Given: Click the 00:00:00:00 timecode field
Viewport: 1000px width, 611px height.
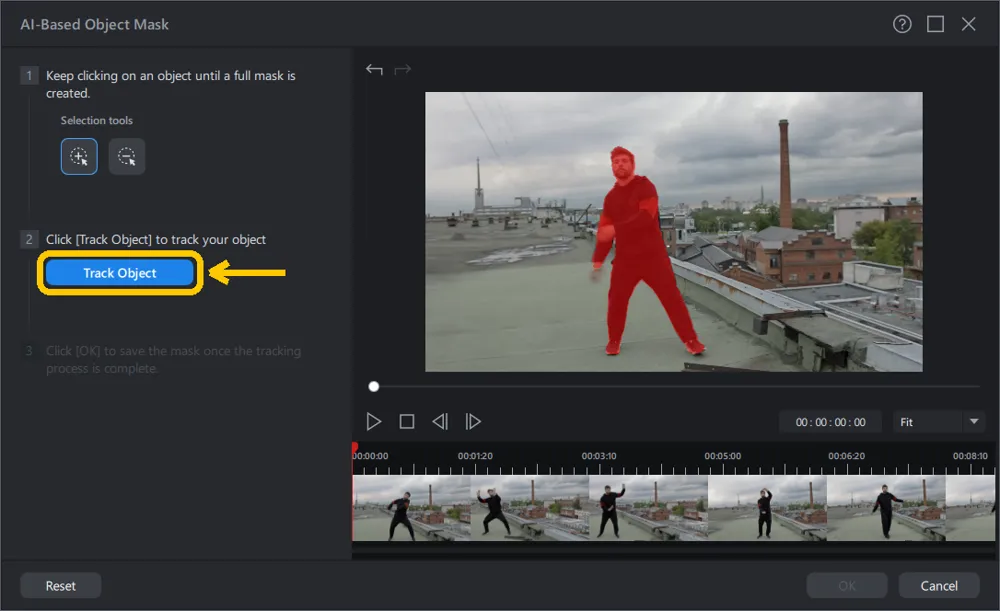Looking at the screenshot, I should [x=830, y=422].
